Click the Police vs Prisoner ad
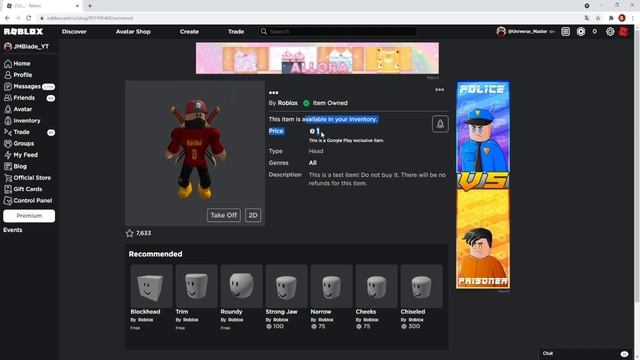The image size is (640, 360). point(483,185)
